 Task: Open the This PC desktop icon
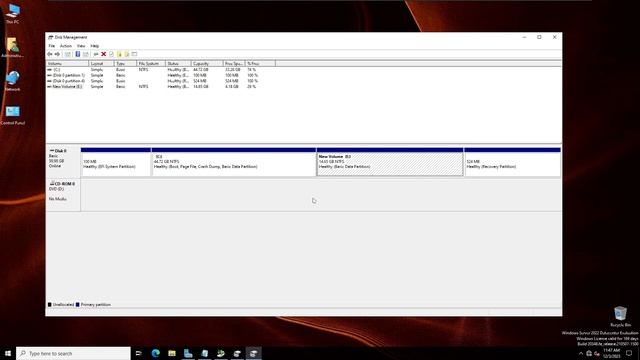click(13, 13)
